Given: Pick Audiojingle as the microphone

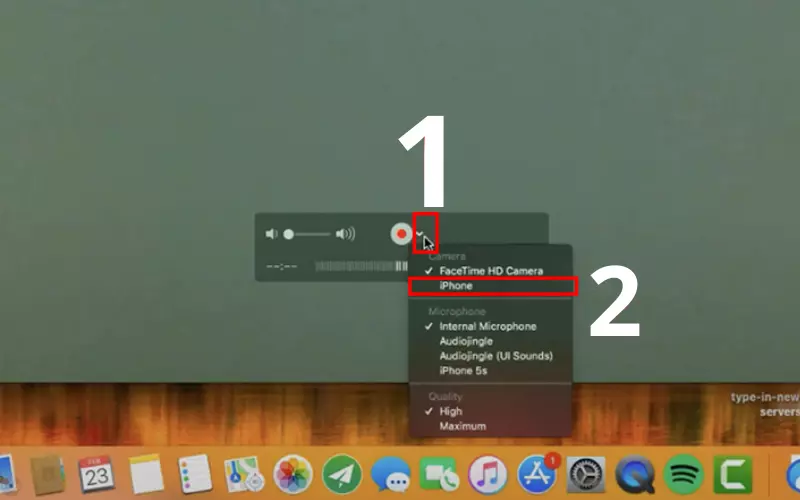Looking at the screenshot, I should 491,341.
